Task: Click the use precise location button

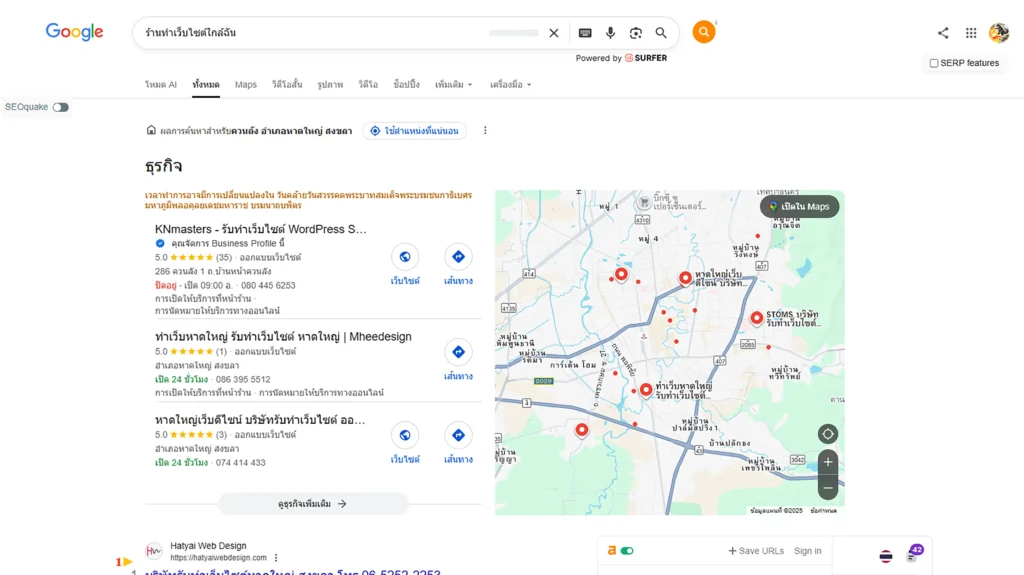Action: tap(415, 131)
